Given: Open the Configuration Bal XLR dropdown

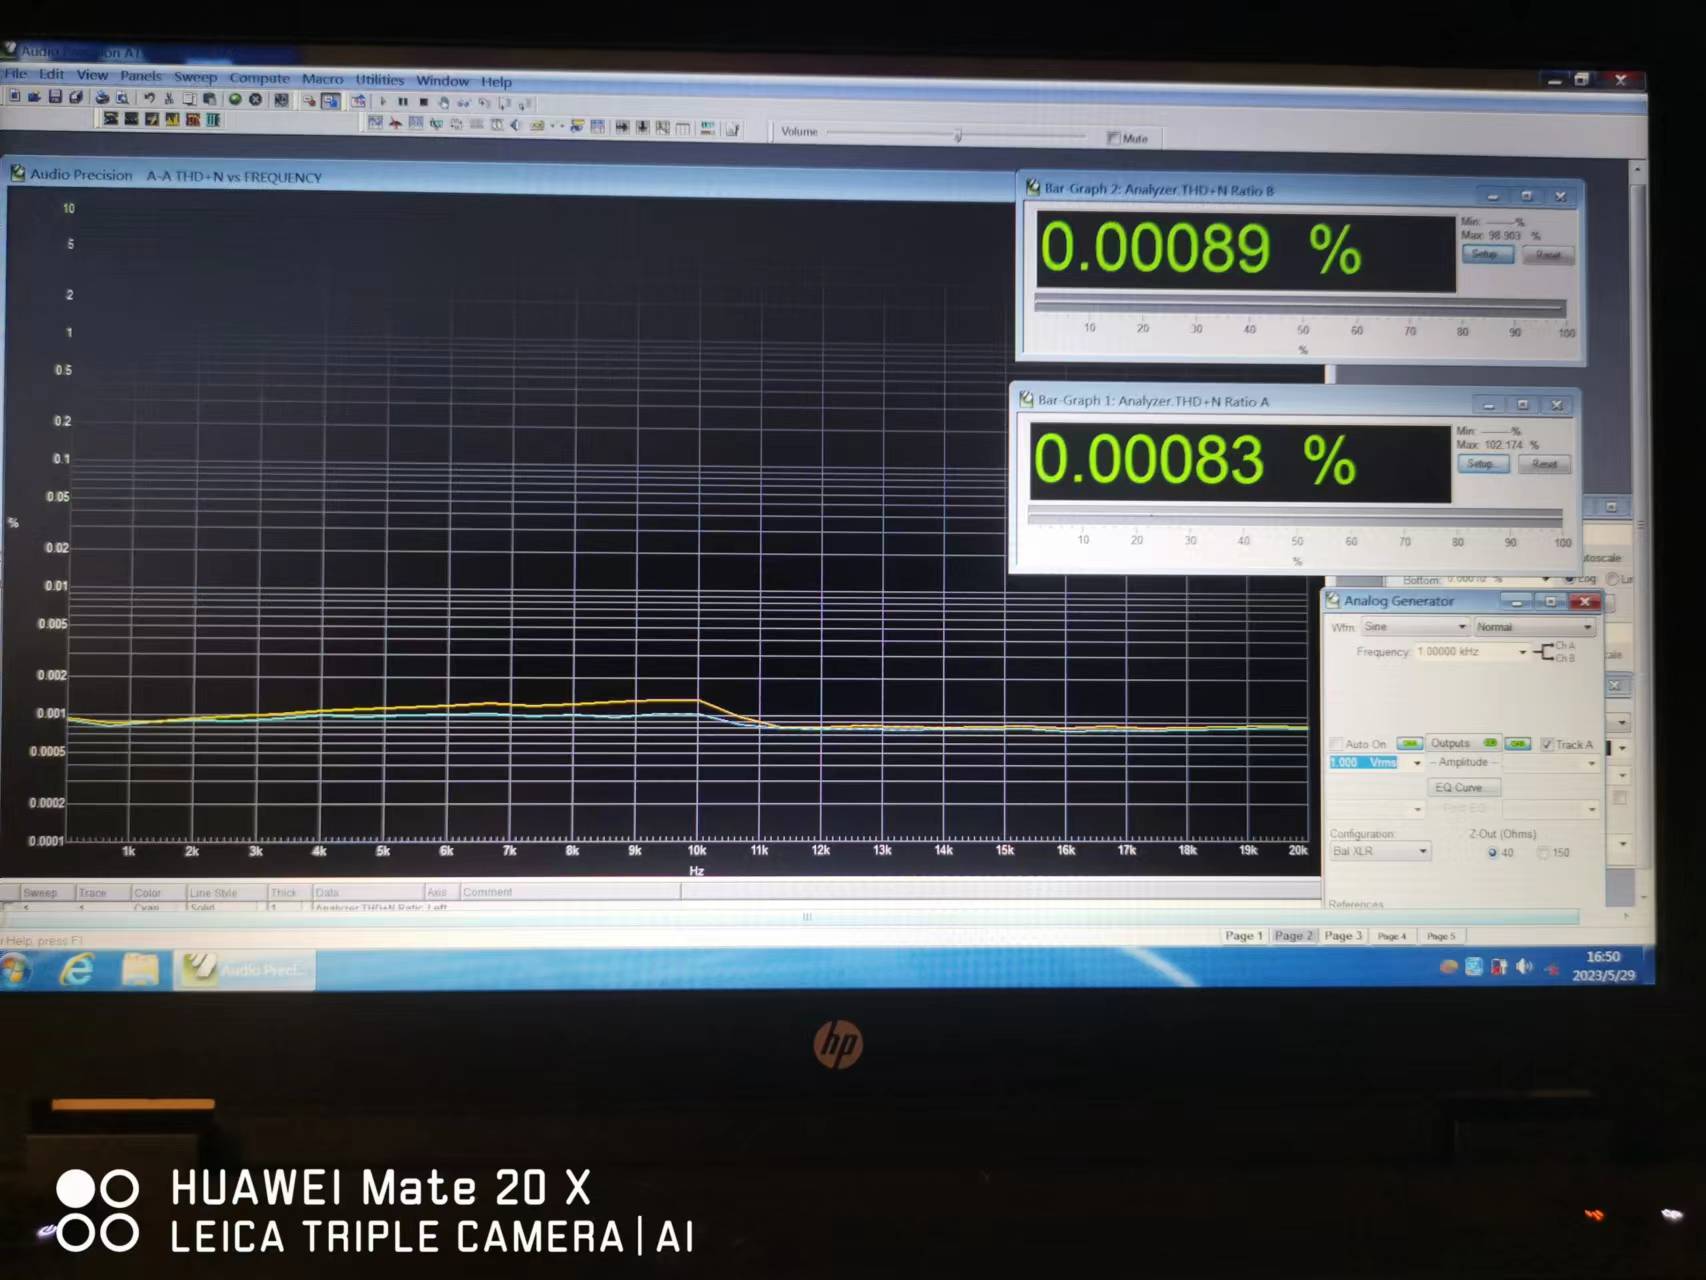Looking at the screenshot, I should (x=1380, y=852).
